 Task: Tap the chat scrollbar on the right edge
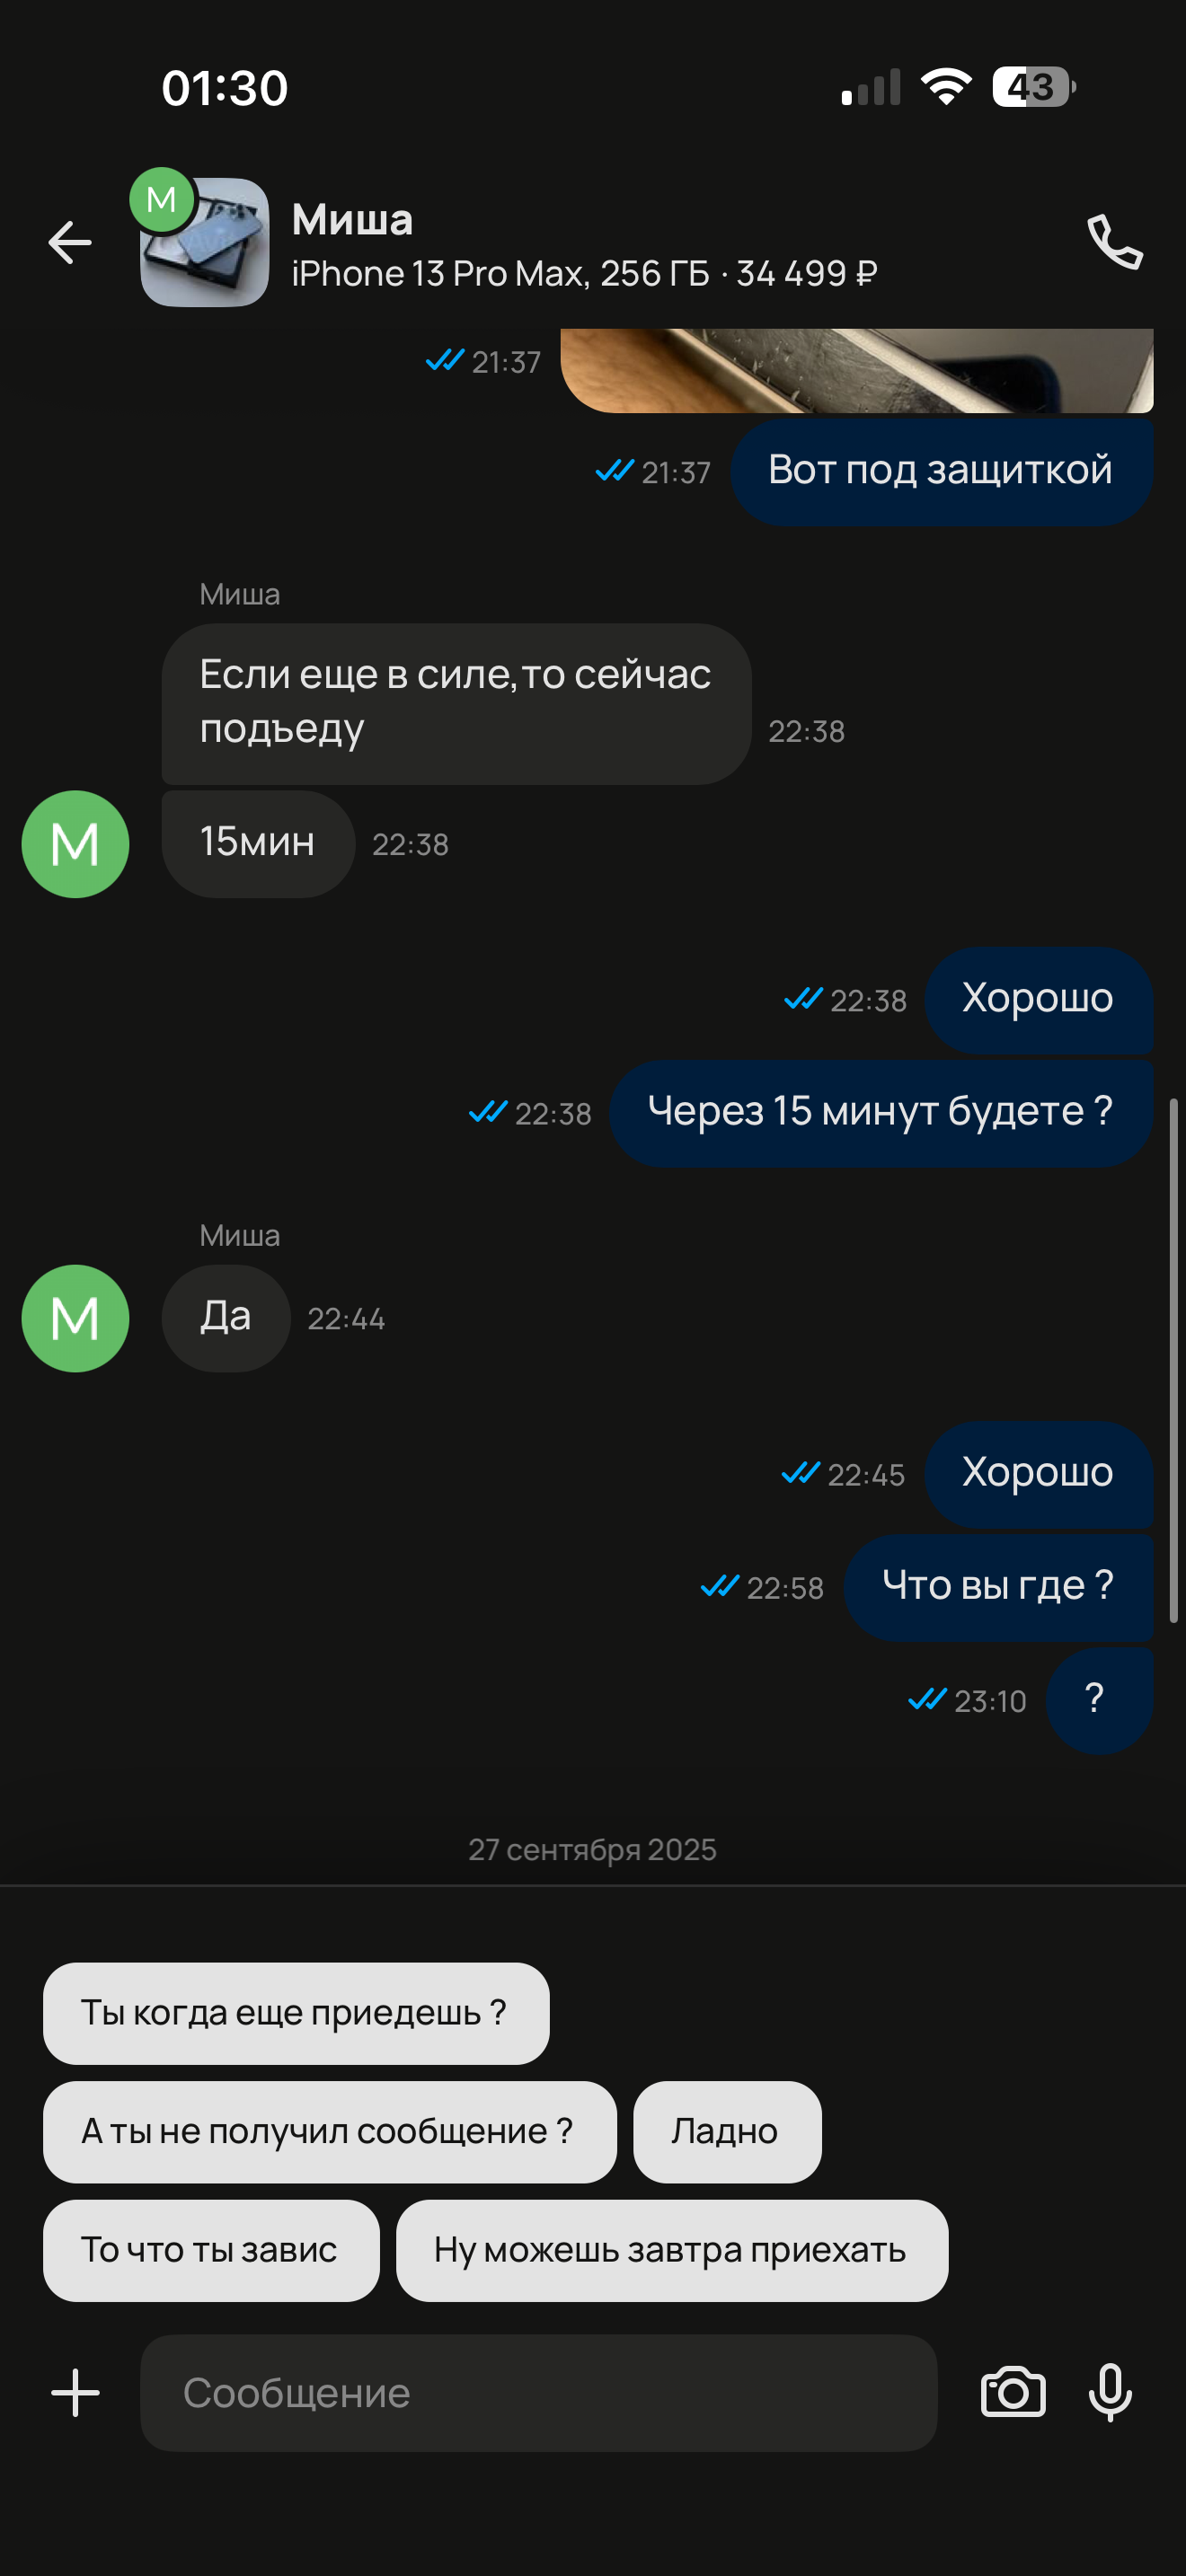click(1174, 1360)
